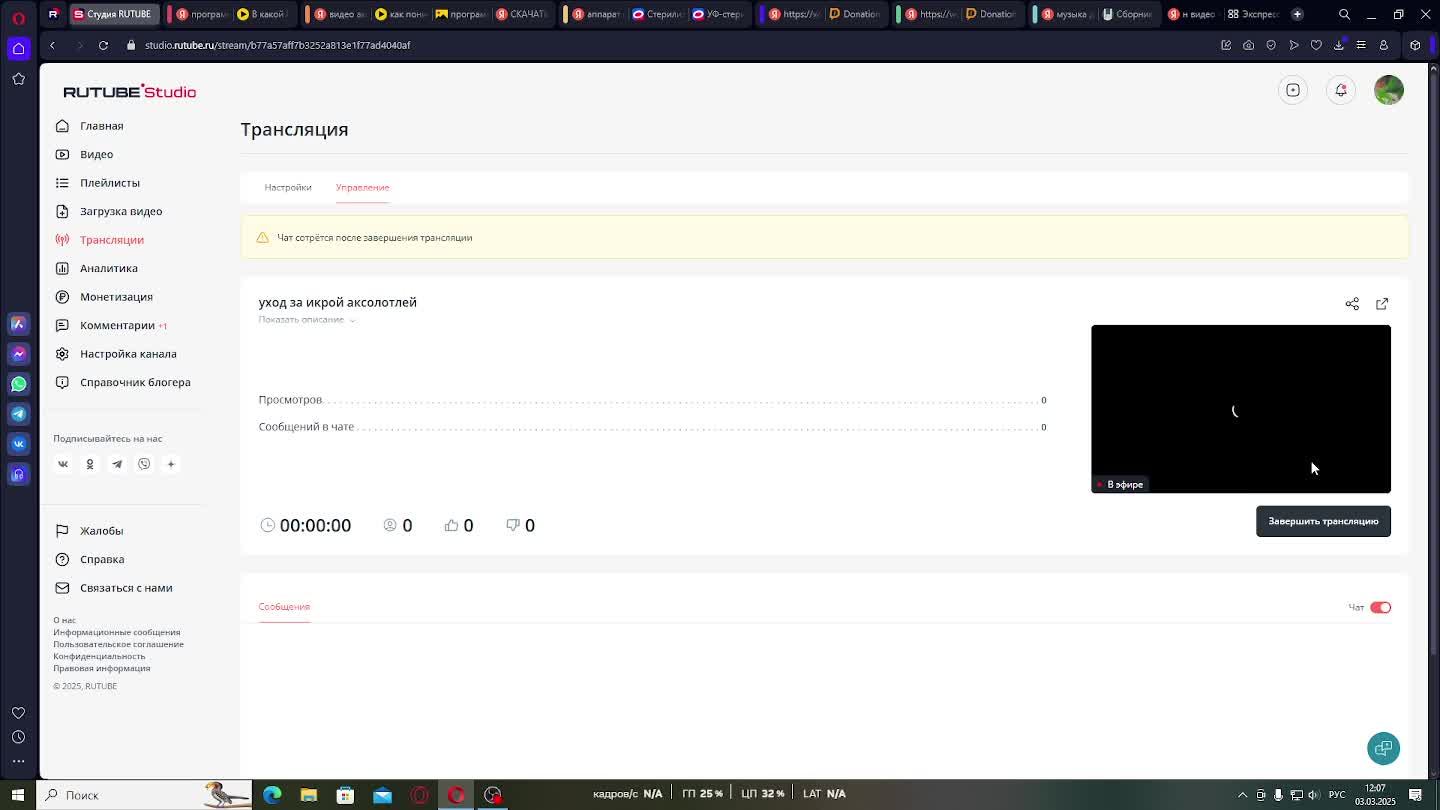
Task: Search tabs with magnifier icon
Action: 1344,14
